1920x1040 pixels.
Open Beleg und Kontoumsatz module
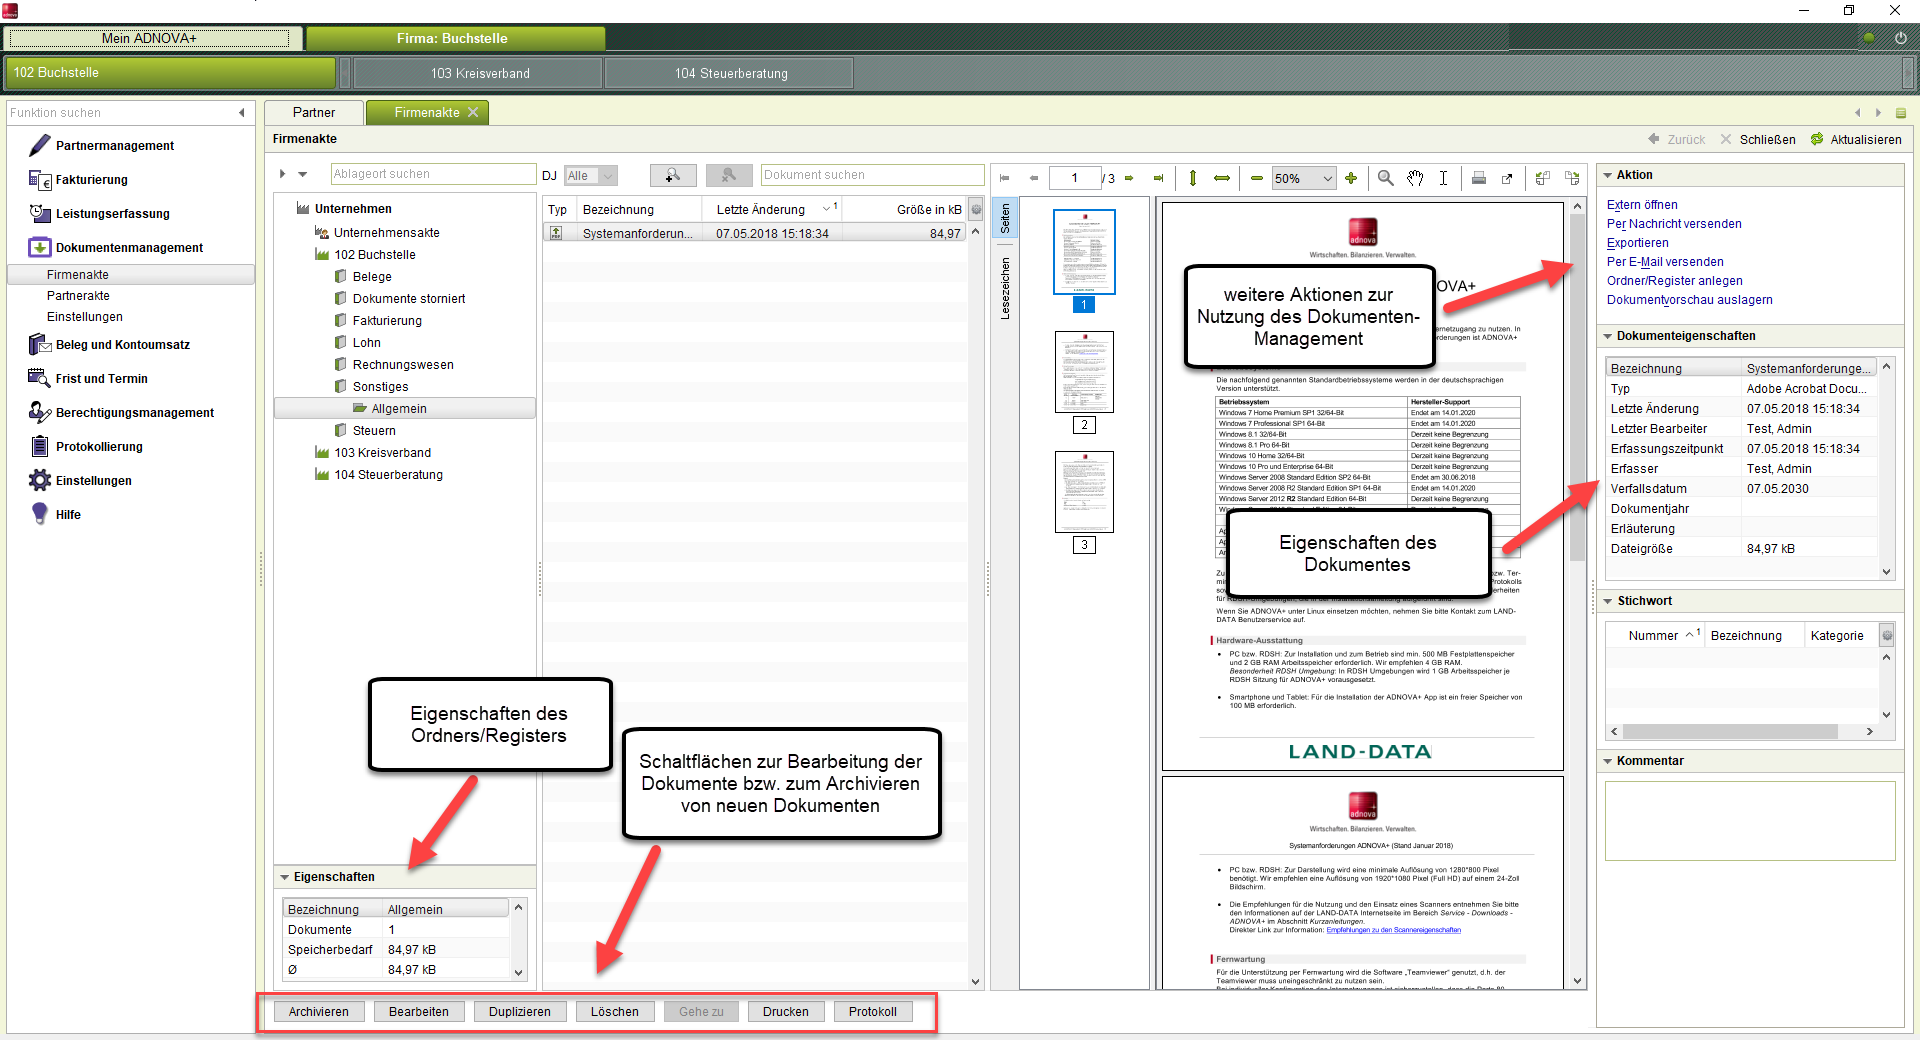point(123,345)
